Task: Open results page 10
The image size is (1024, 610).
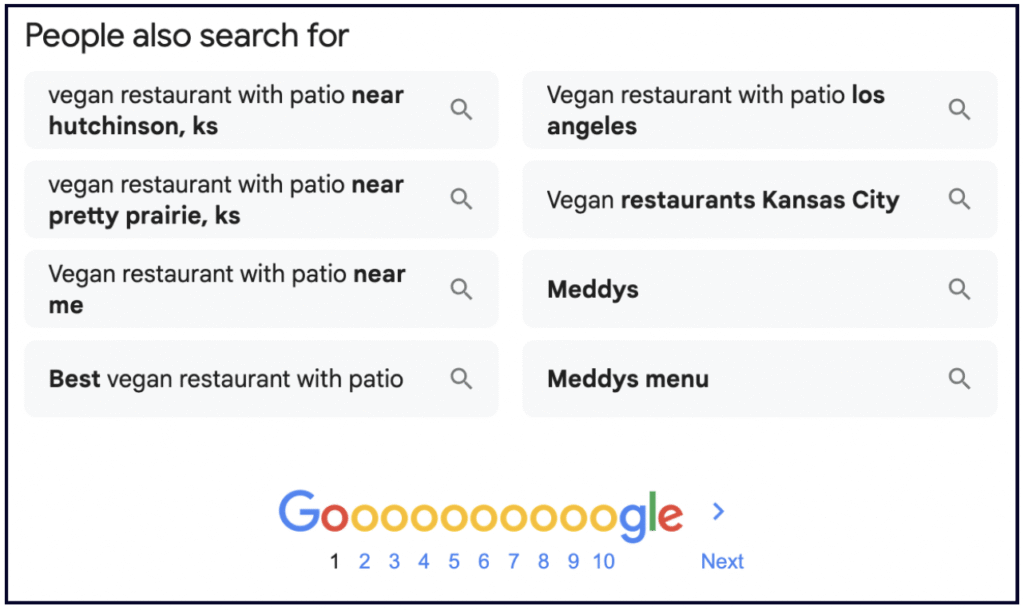Action: [x=603, y=561]
